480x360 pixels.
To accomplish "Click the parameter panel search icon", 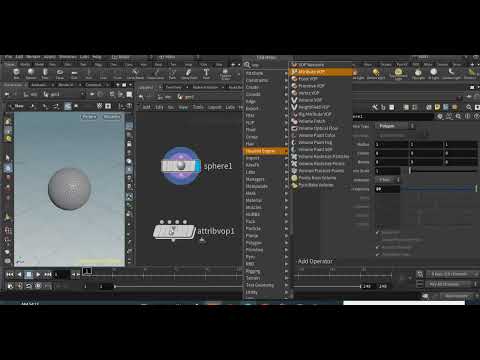I will click(458, 116).
